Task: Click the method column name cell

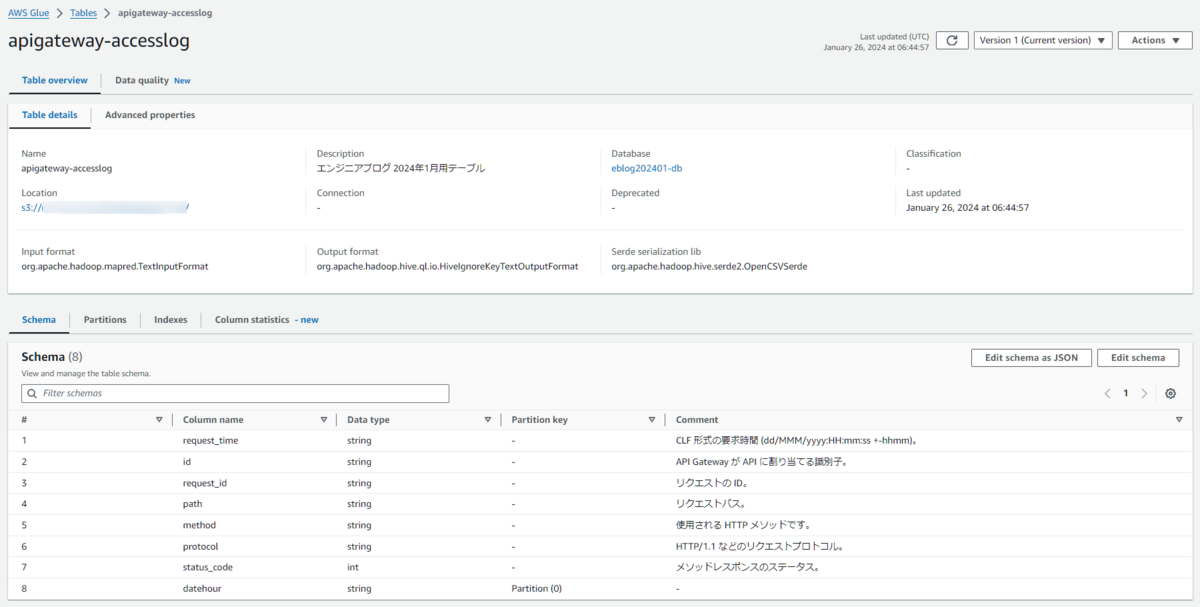Action: click(x=199, y=525)
